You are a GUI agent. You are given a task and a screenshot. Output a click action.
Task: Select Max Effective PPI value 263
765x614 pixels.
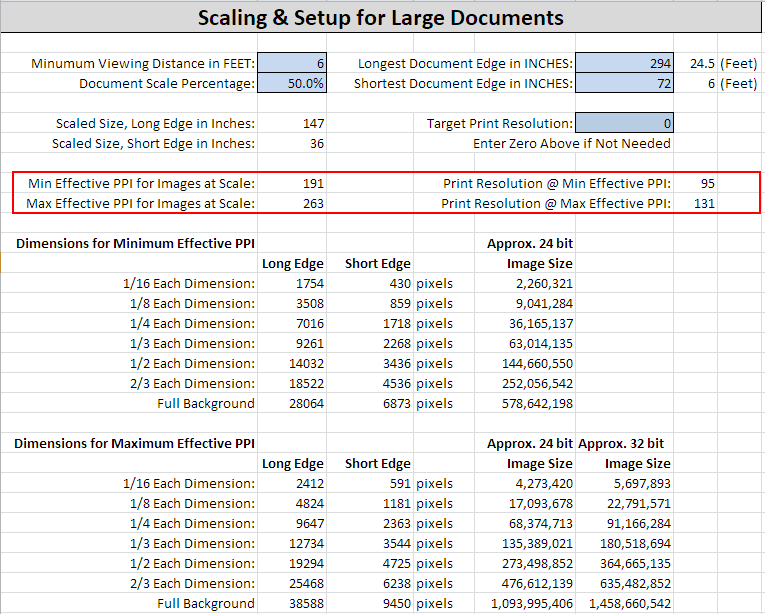[292, 203]
